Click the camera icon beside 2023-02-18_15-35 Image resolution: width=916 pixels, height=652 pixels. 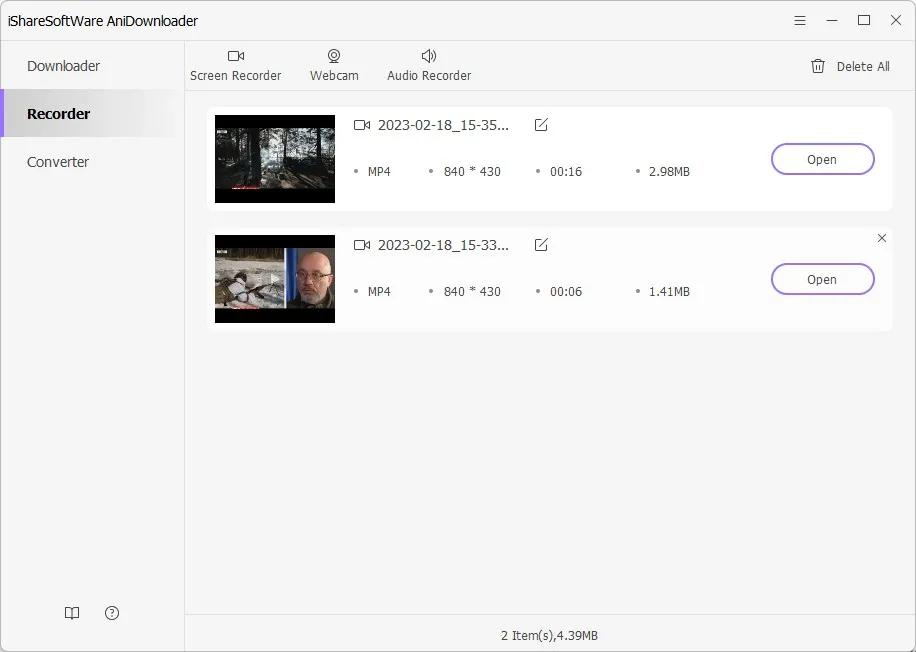(x=362, y=125)
